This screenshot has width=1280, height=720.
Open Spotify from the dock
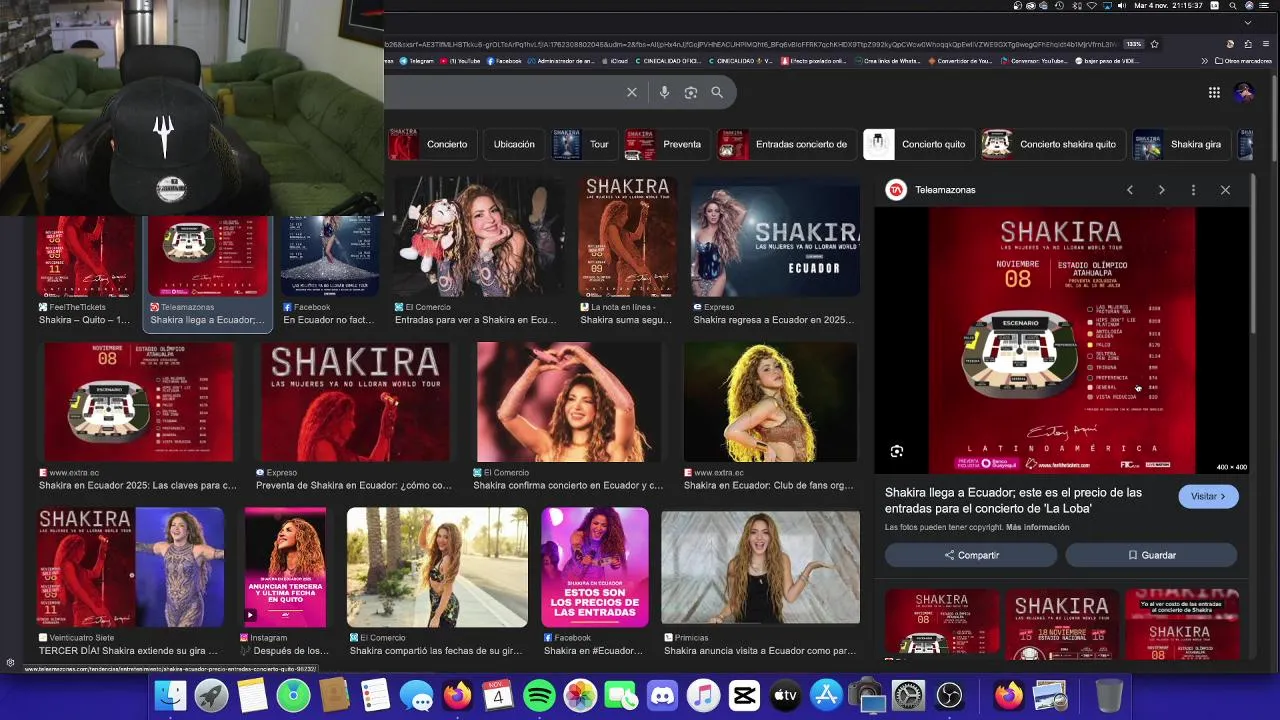539,695
